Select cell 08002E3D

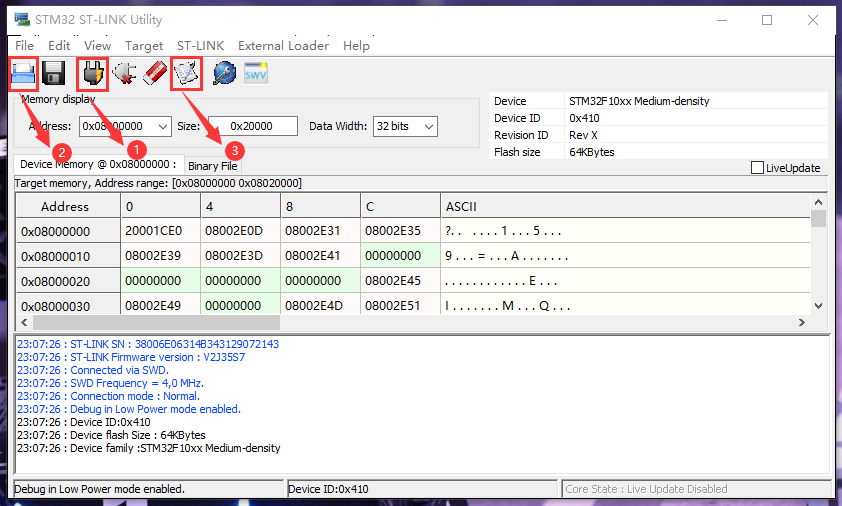(x=241, y=256)
